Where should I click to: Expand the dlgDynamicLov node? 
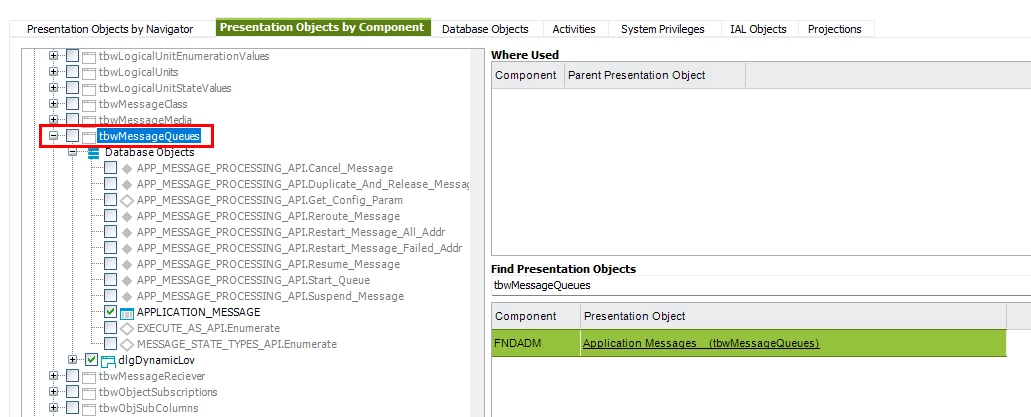(73, 360)
